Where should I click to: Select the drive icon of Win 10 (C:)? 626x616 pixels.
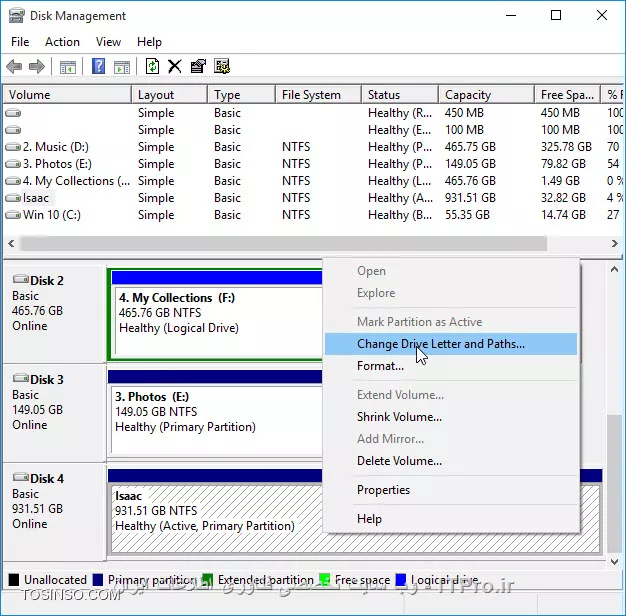(13, 215)
